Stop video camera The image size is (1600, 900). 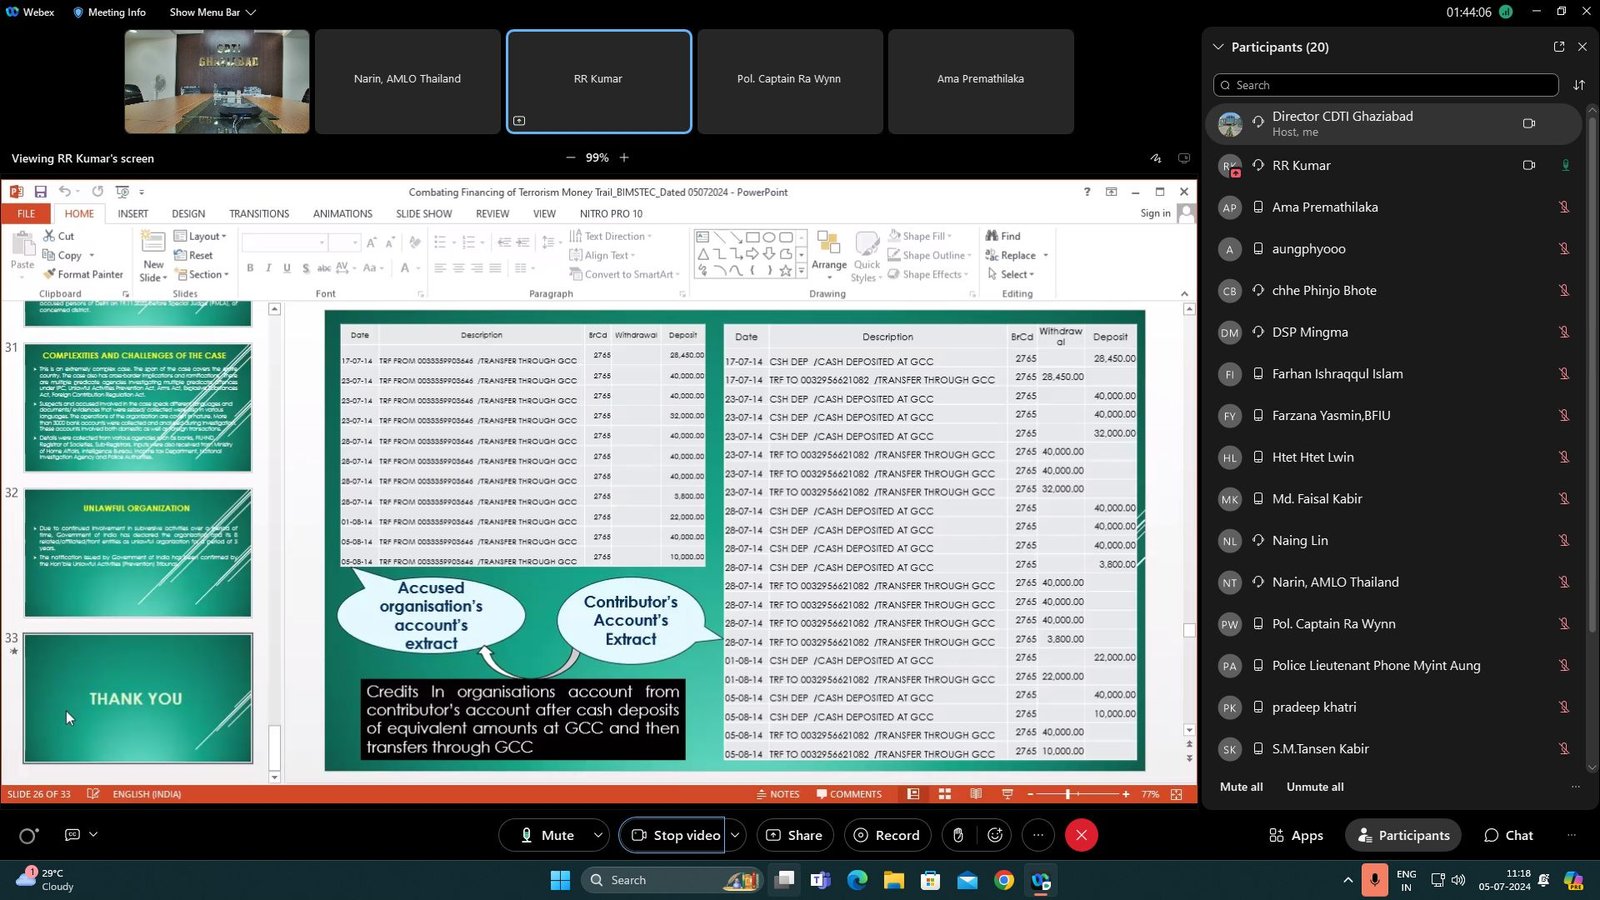(x=675, y=835)
